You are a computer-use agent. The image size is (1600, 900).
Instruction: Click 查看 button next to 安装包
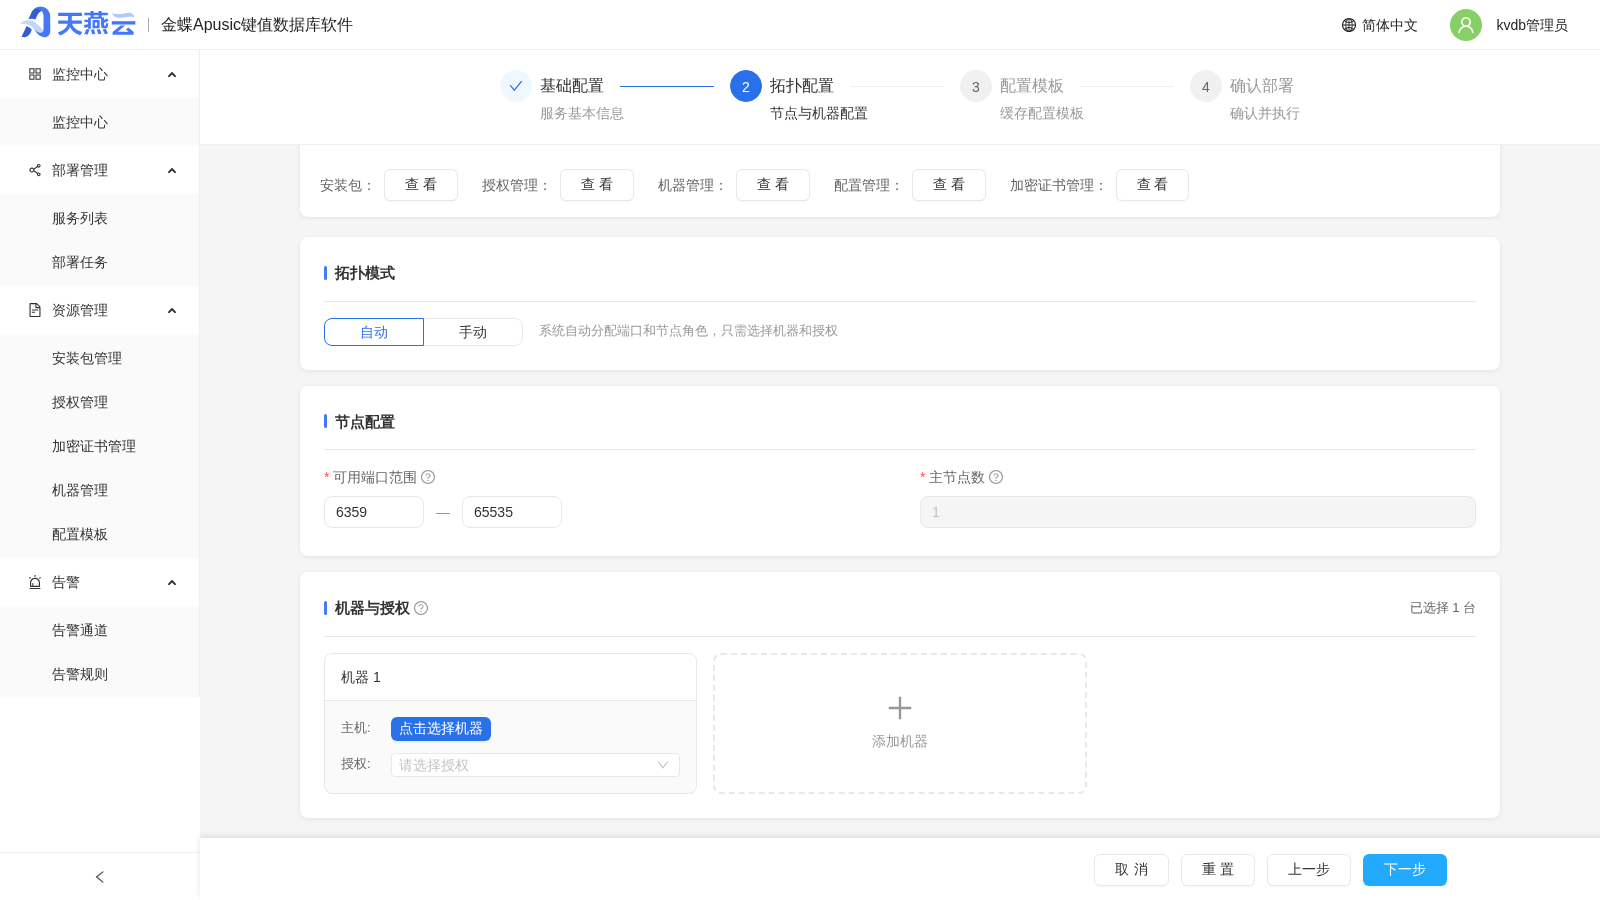(x=421, y=185)
